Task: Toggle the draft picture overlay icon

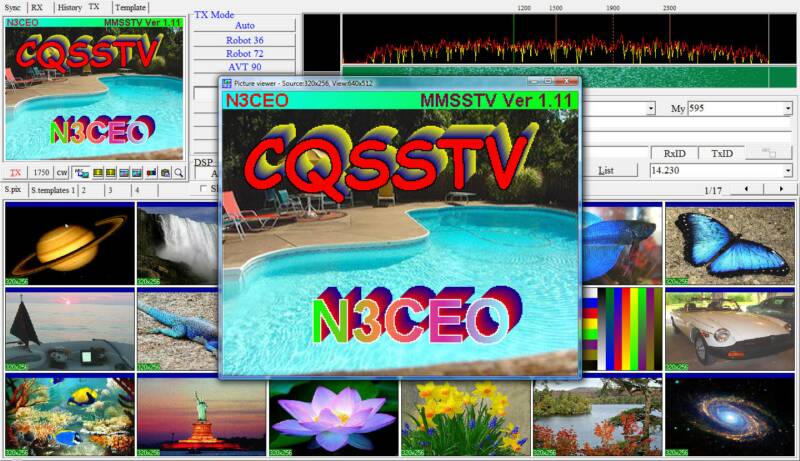Action: [82, 173]
